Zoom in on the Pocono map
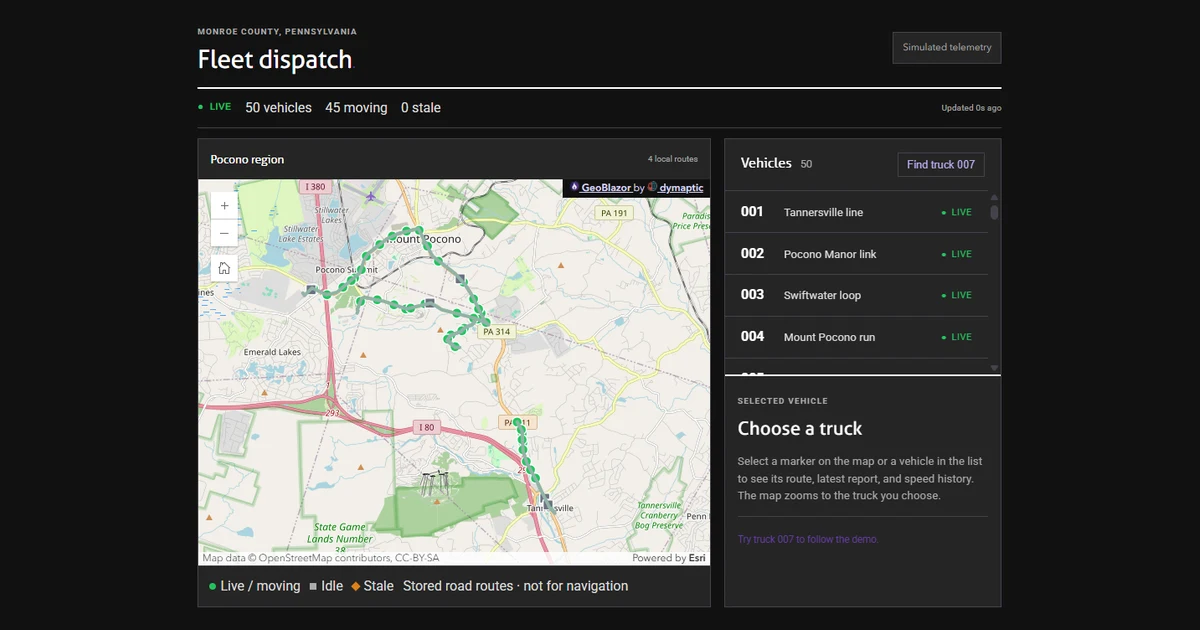Screen dimensions: 1200x630 [x=224, y=205]
